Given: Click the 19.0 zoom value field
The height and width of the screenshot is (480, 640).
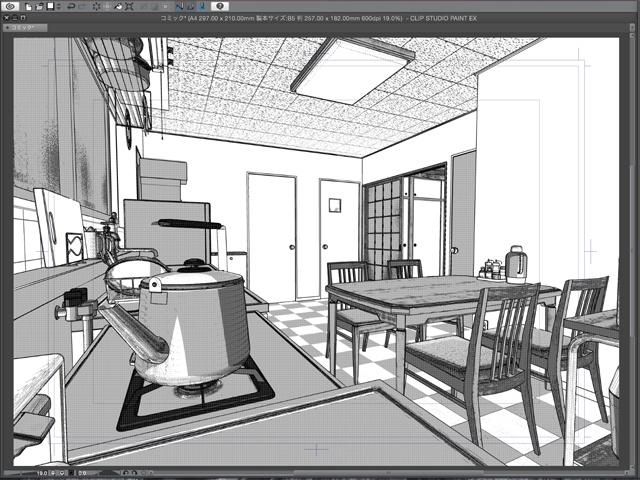Looking at the screenshot, I should [x=42, y=473].
